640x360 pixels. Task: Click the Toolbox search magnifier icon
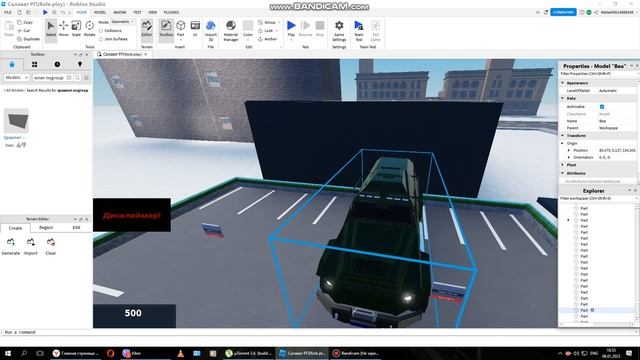pyautogui.click(x=77, y=78)
